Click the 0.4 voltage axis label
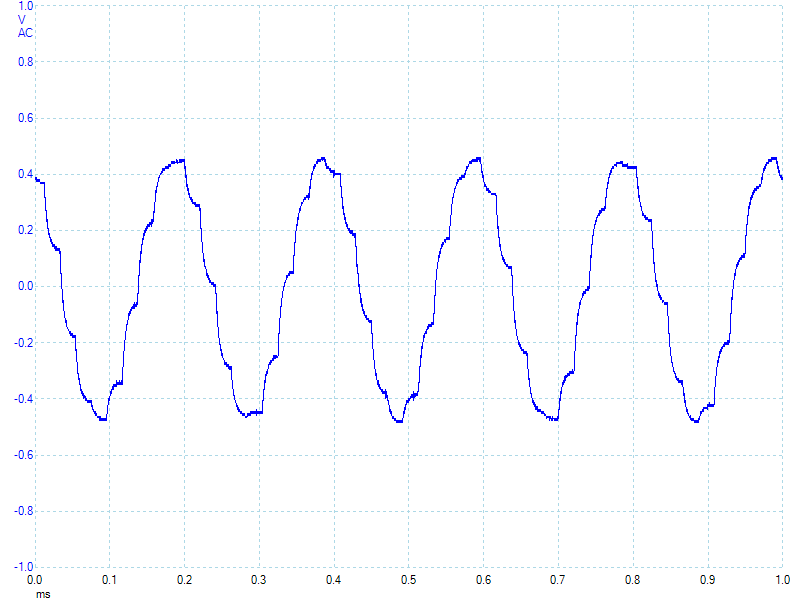The image size is (800, 600). (x=26, y=174)
